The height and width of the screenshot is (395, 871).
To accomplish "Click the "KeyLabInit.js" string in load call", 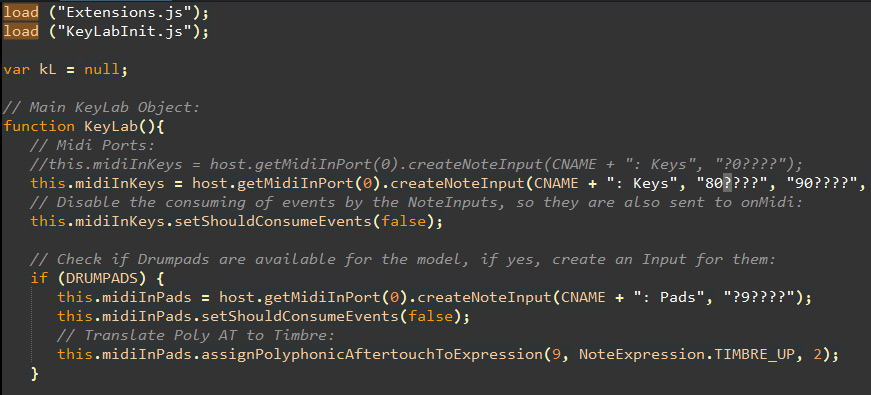I will 116,31.
